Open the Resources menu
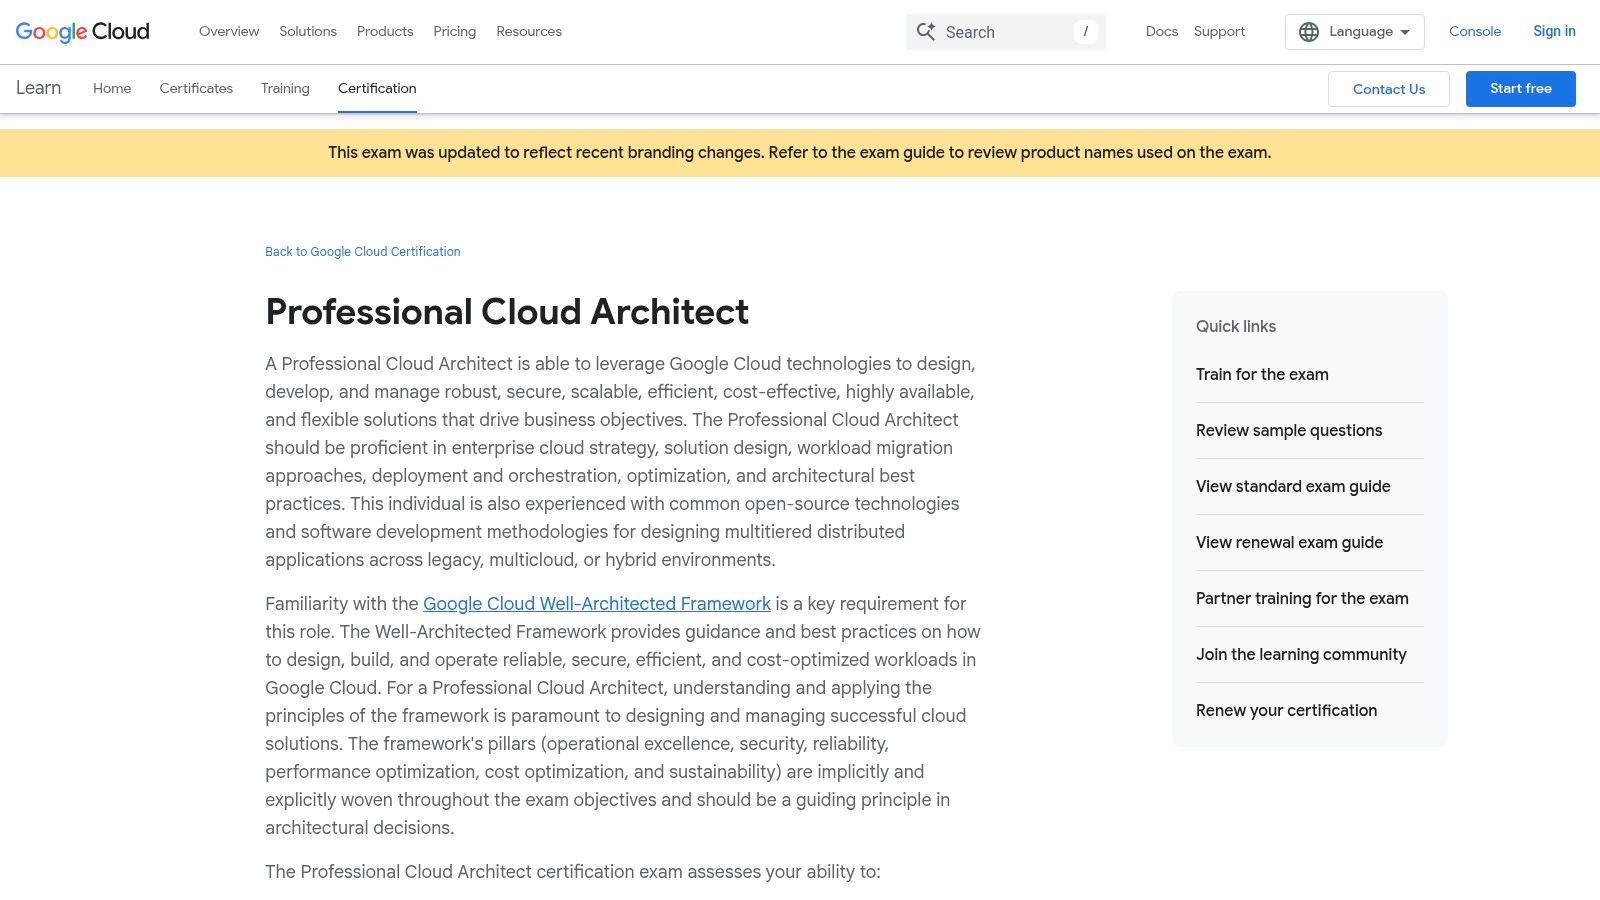Image resolution: width=1600 pixels, height=900 pixels. 529,32
